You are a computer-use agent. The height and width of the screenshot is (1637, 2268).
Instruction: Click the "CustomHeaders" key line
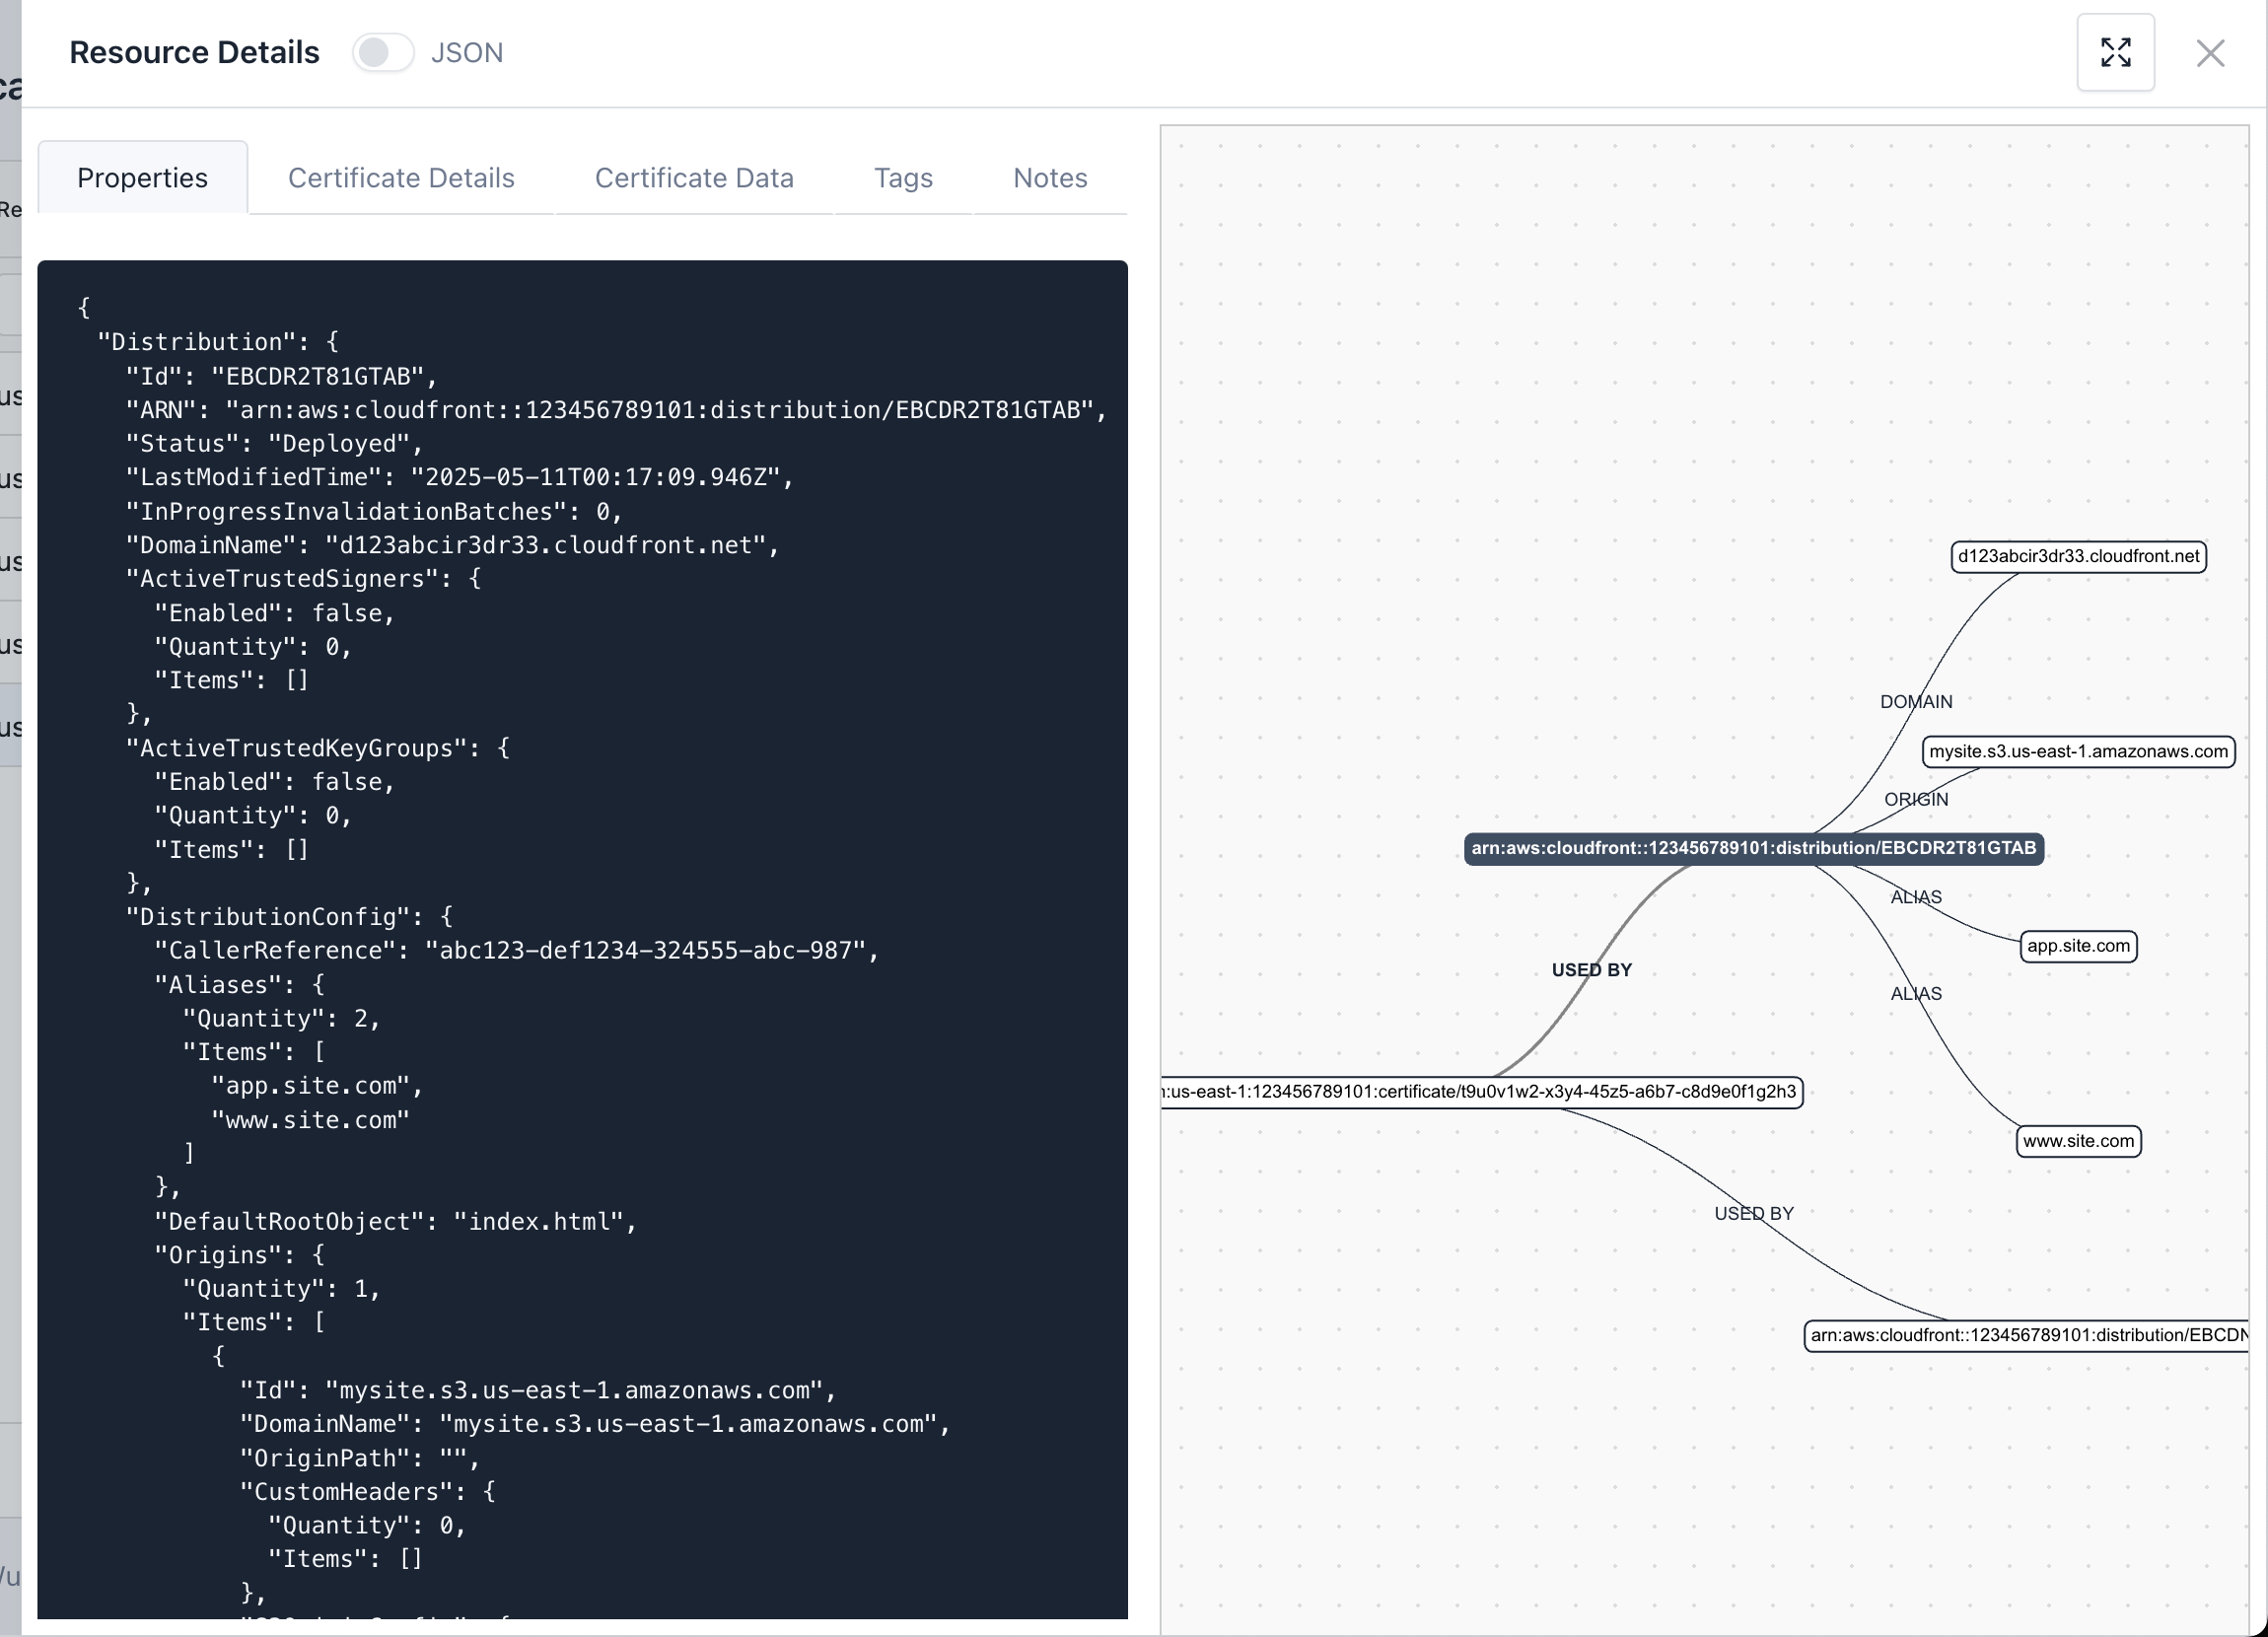[367, 1491]
